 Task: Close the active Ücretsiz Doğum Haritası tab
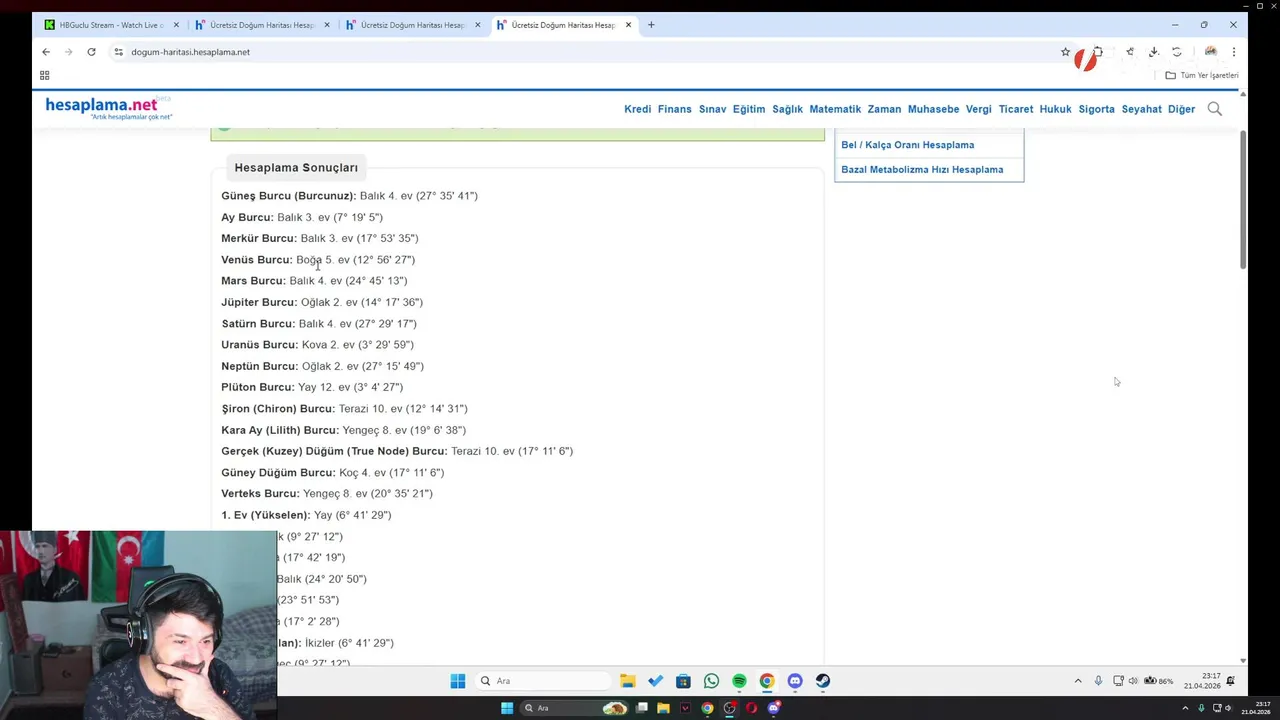629,25
